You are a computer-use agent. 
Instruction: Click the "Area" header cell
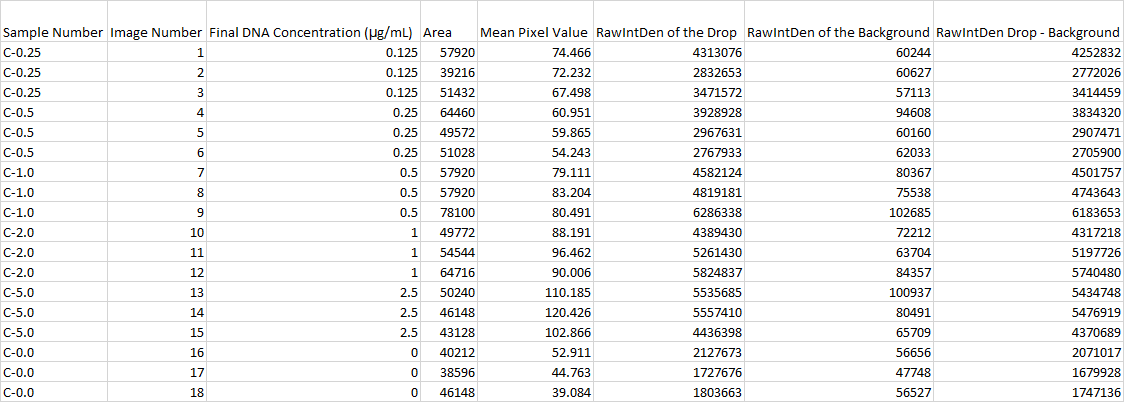438,33
